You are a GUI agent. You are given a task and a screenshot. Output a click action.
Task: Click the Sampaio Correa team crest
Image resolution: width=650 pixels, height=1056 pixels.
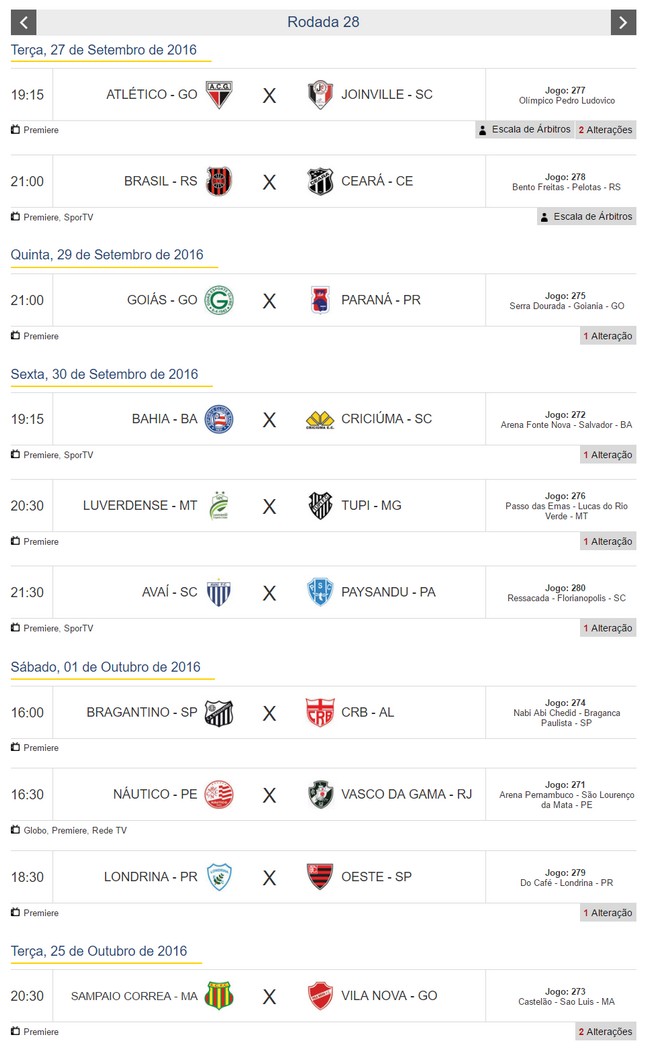pos(218,996)
